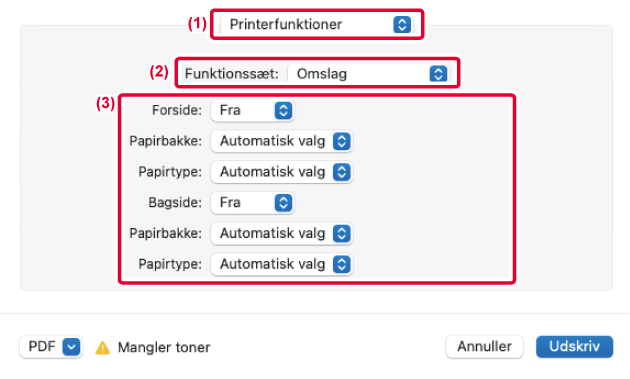This screenshot has height=379, width=630.
Task: Open the PDF options menu button
Action: point(51,346)
